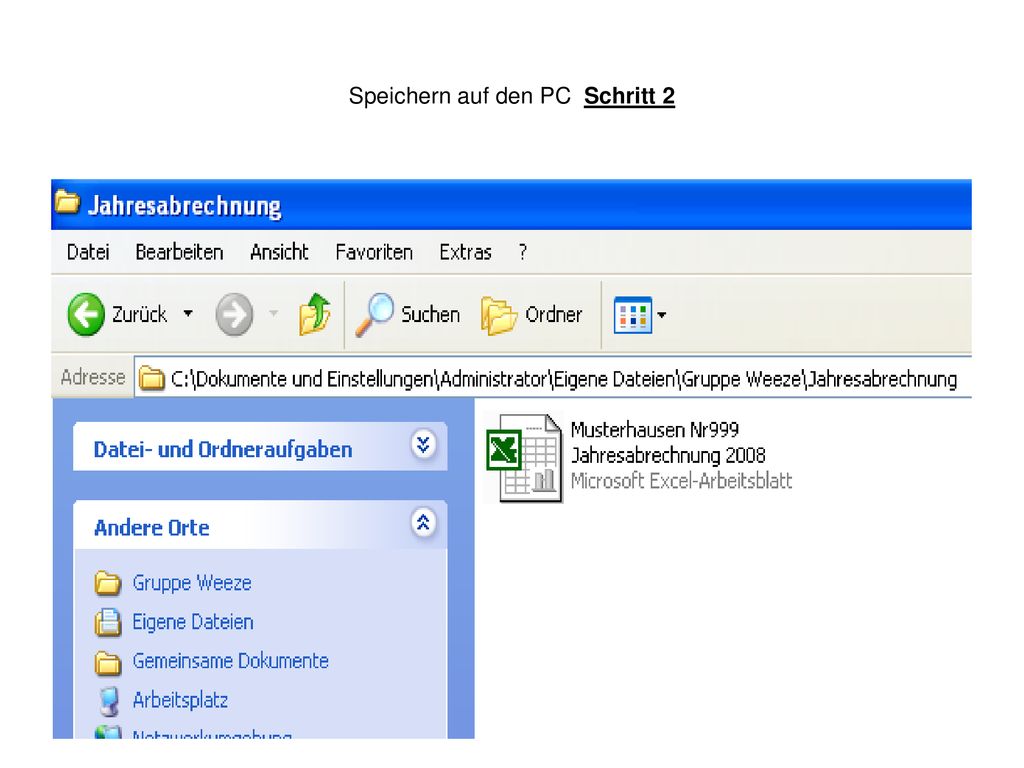Image resolution: width=1024 pixels, height=768 pixels.
Task: Open the Arbeitsplatz link
Action: (x=180, y=700)
